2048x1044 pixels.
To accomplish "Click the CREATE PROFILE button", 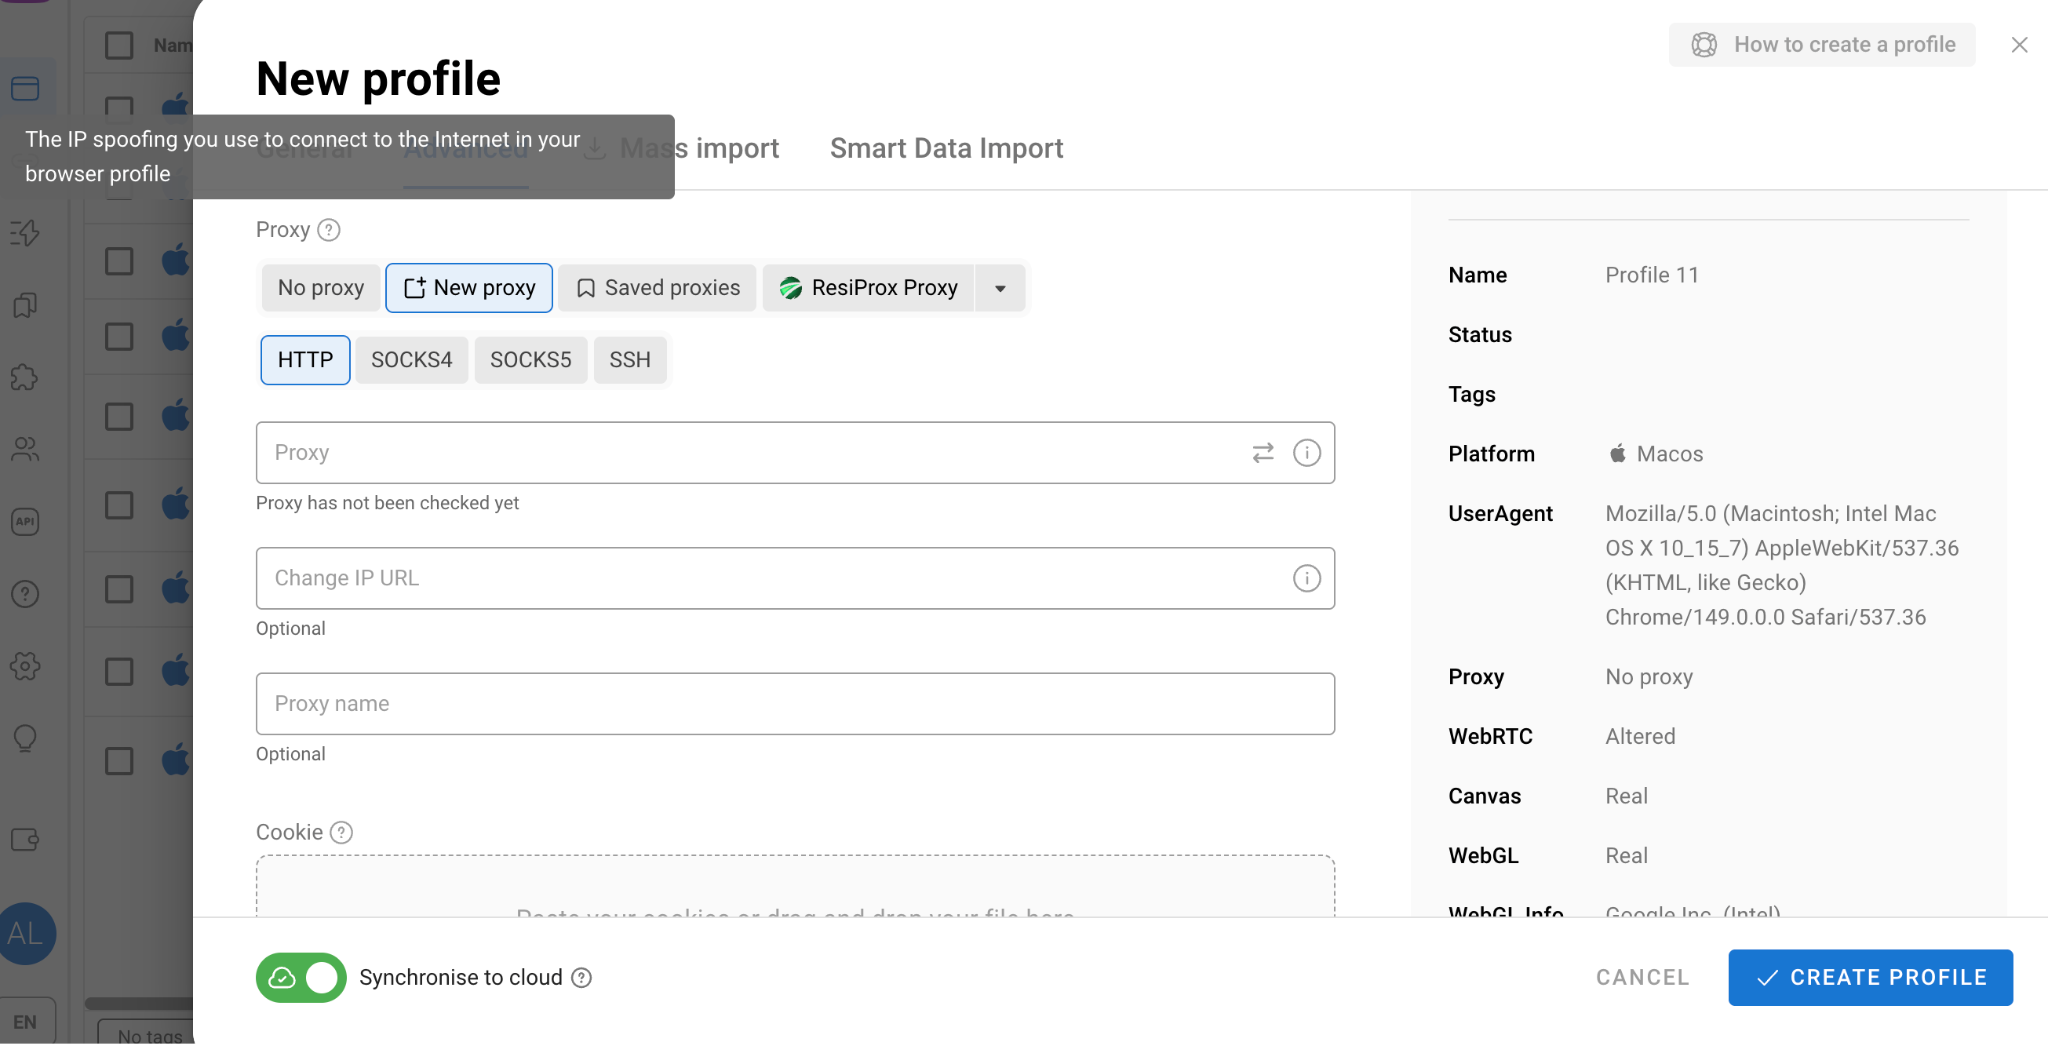I will point(1870,978).
